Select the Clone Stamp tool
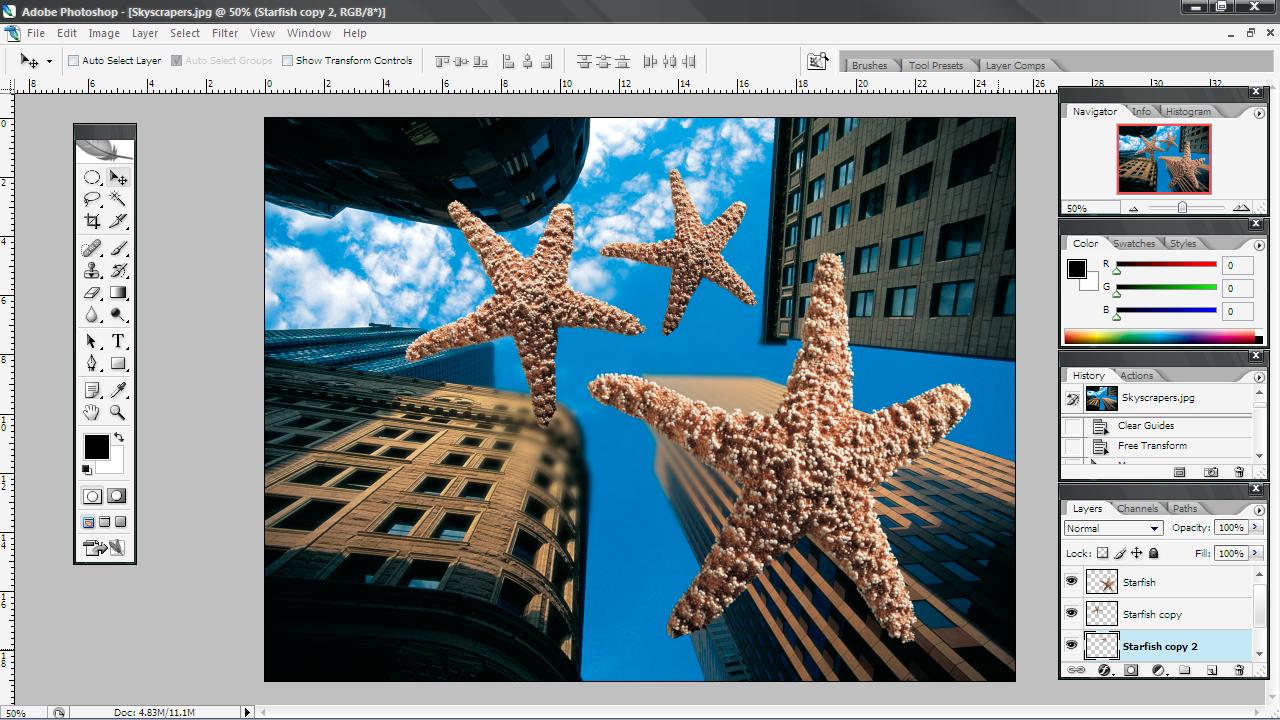 coord(92,270)
